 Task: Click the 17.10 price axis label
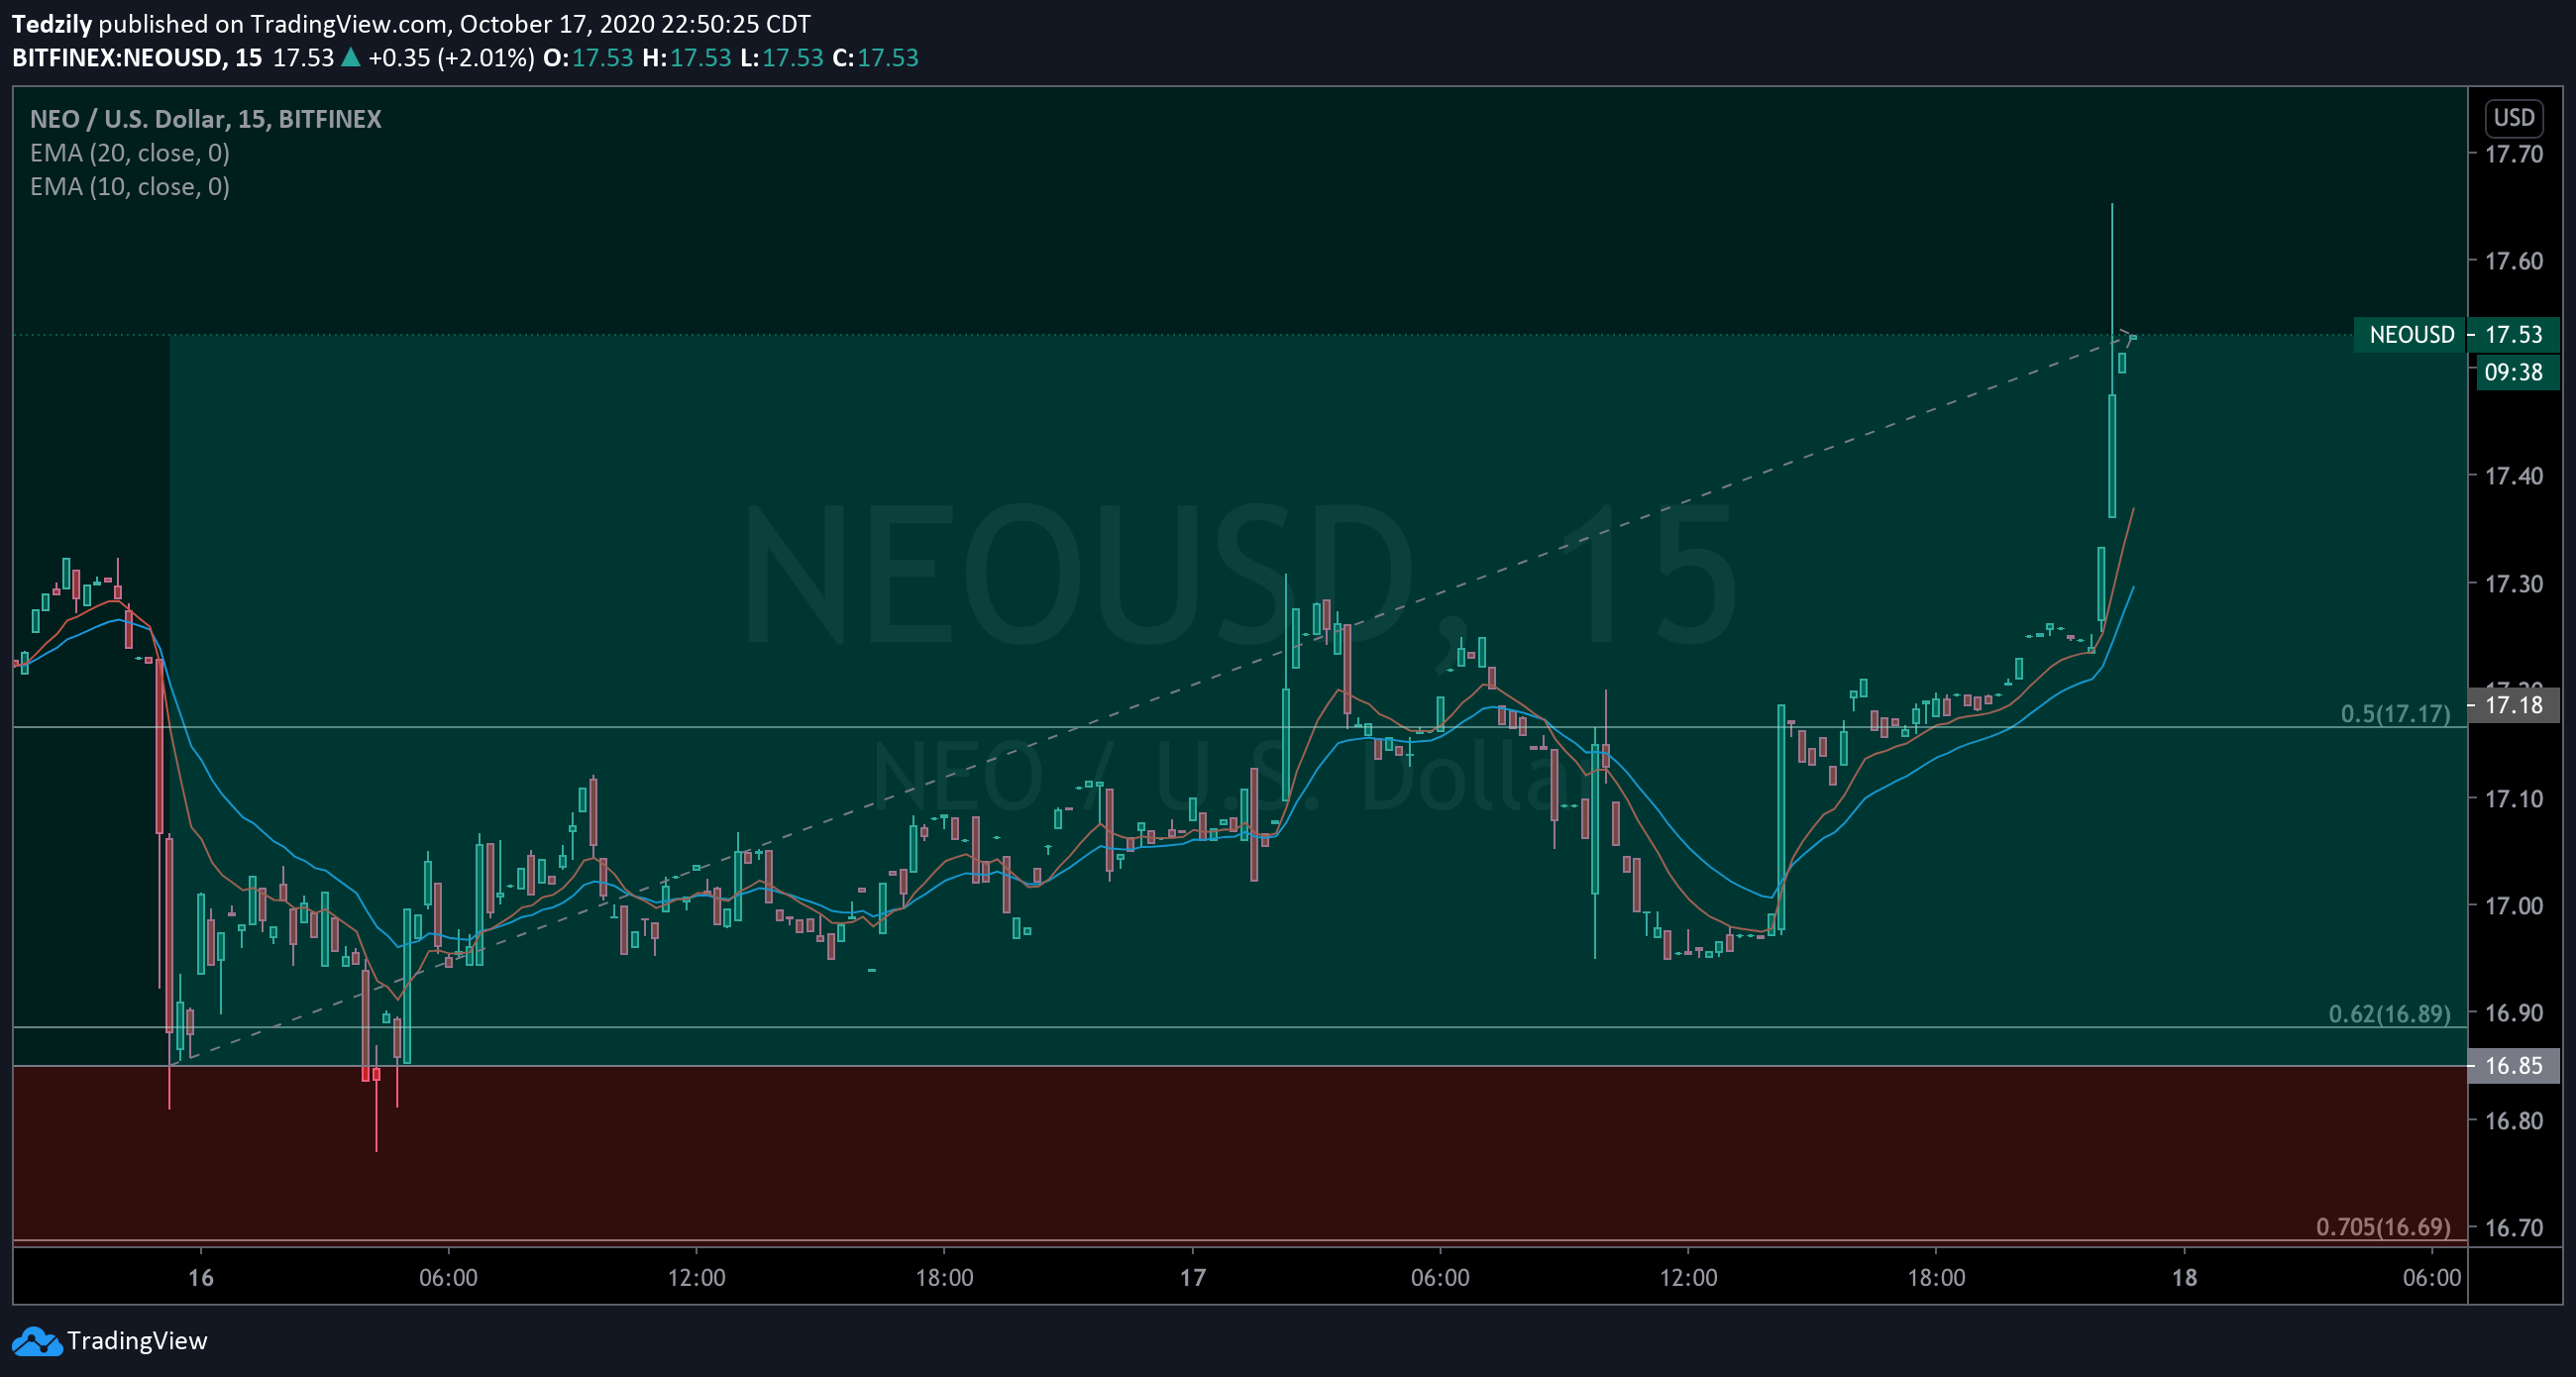point(2514,799)
